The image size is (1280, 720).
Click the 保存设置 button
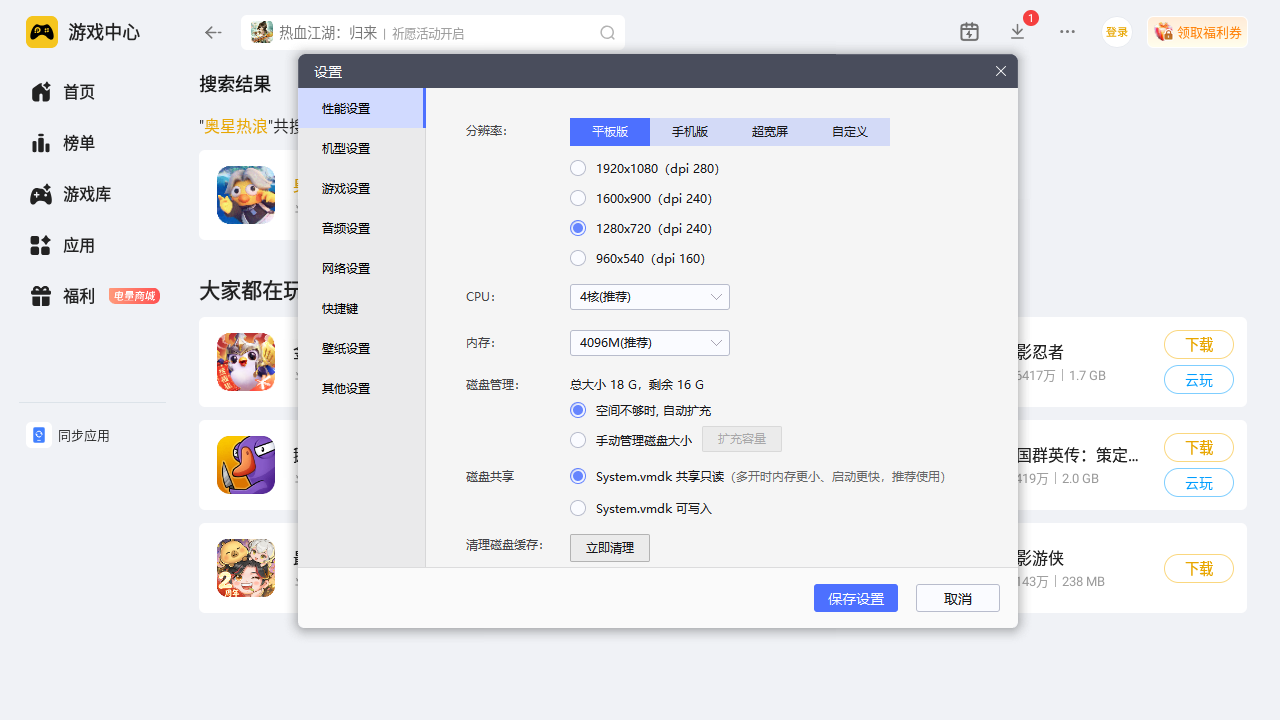point(855,598)
